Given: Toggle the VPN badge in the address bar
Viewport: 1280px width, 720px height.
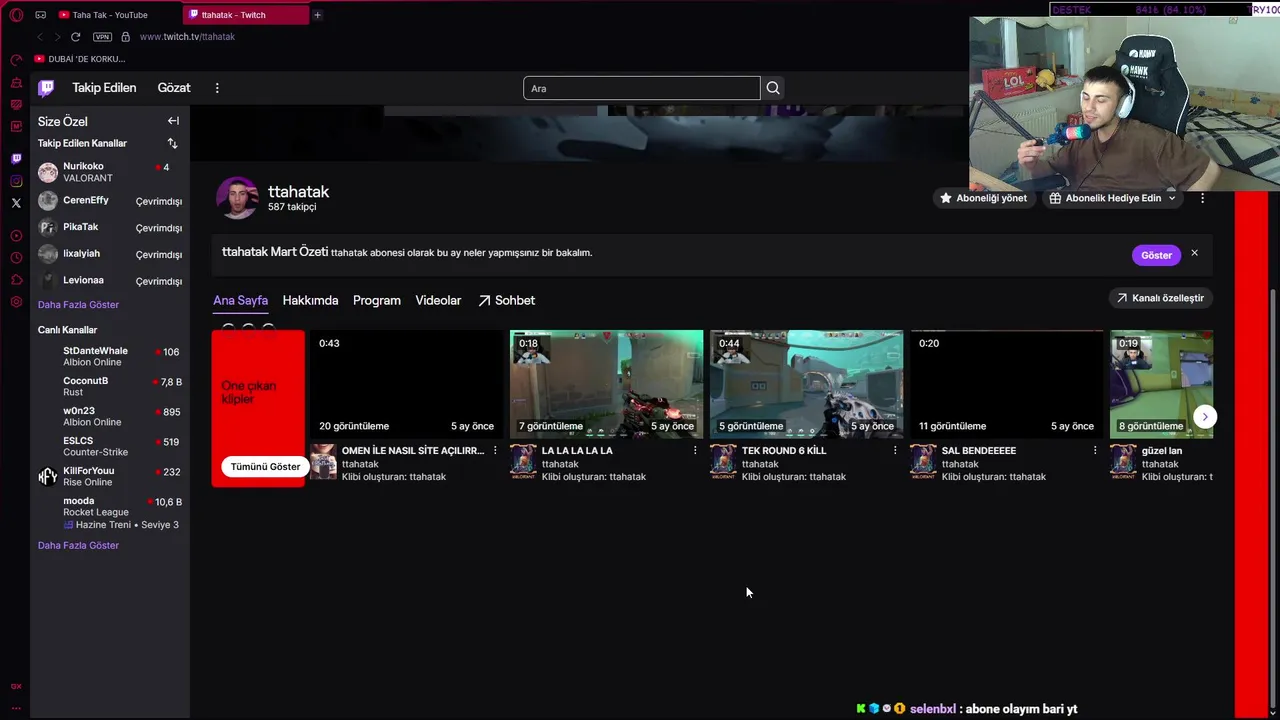Looking at the screenshot, I should [x=102, y=37].
